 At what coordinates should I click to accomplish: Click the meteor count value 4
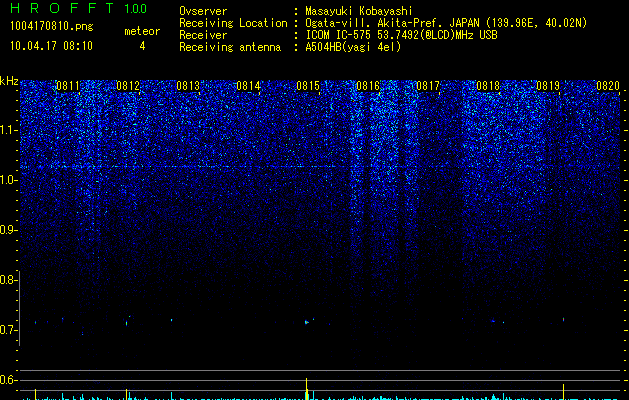pyautogui.click(x=142, y=46)
